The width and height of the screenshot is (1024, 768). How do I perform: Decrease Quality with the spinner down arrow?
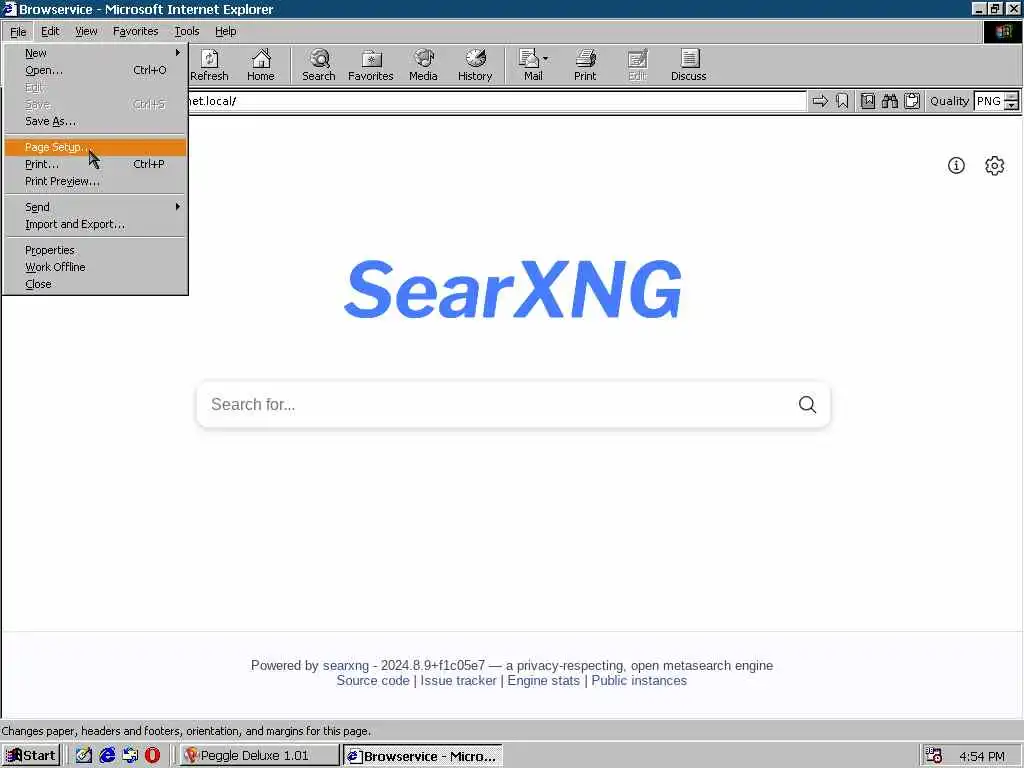1012,105
